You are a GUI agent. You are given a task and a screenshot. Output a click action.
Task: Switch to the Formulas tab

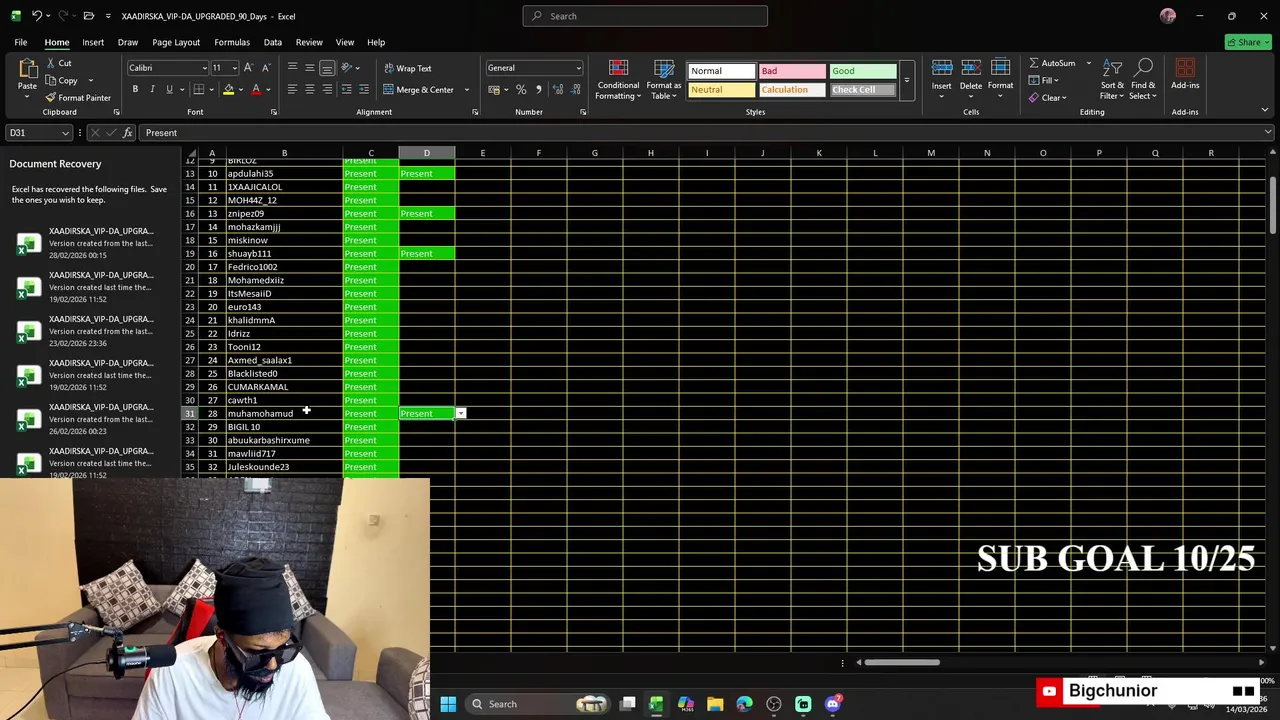pyautogui.click(x=232, y=42)
